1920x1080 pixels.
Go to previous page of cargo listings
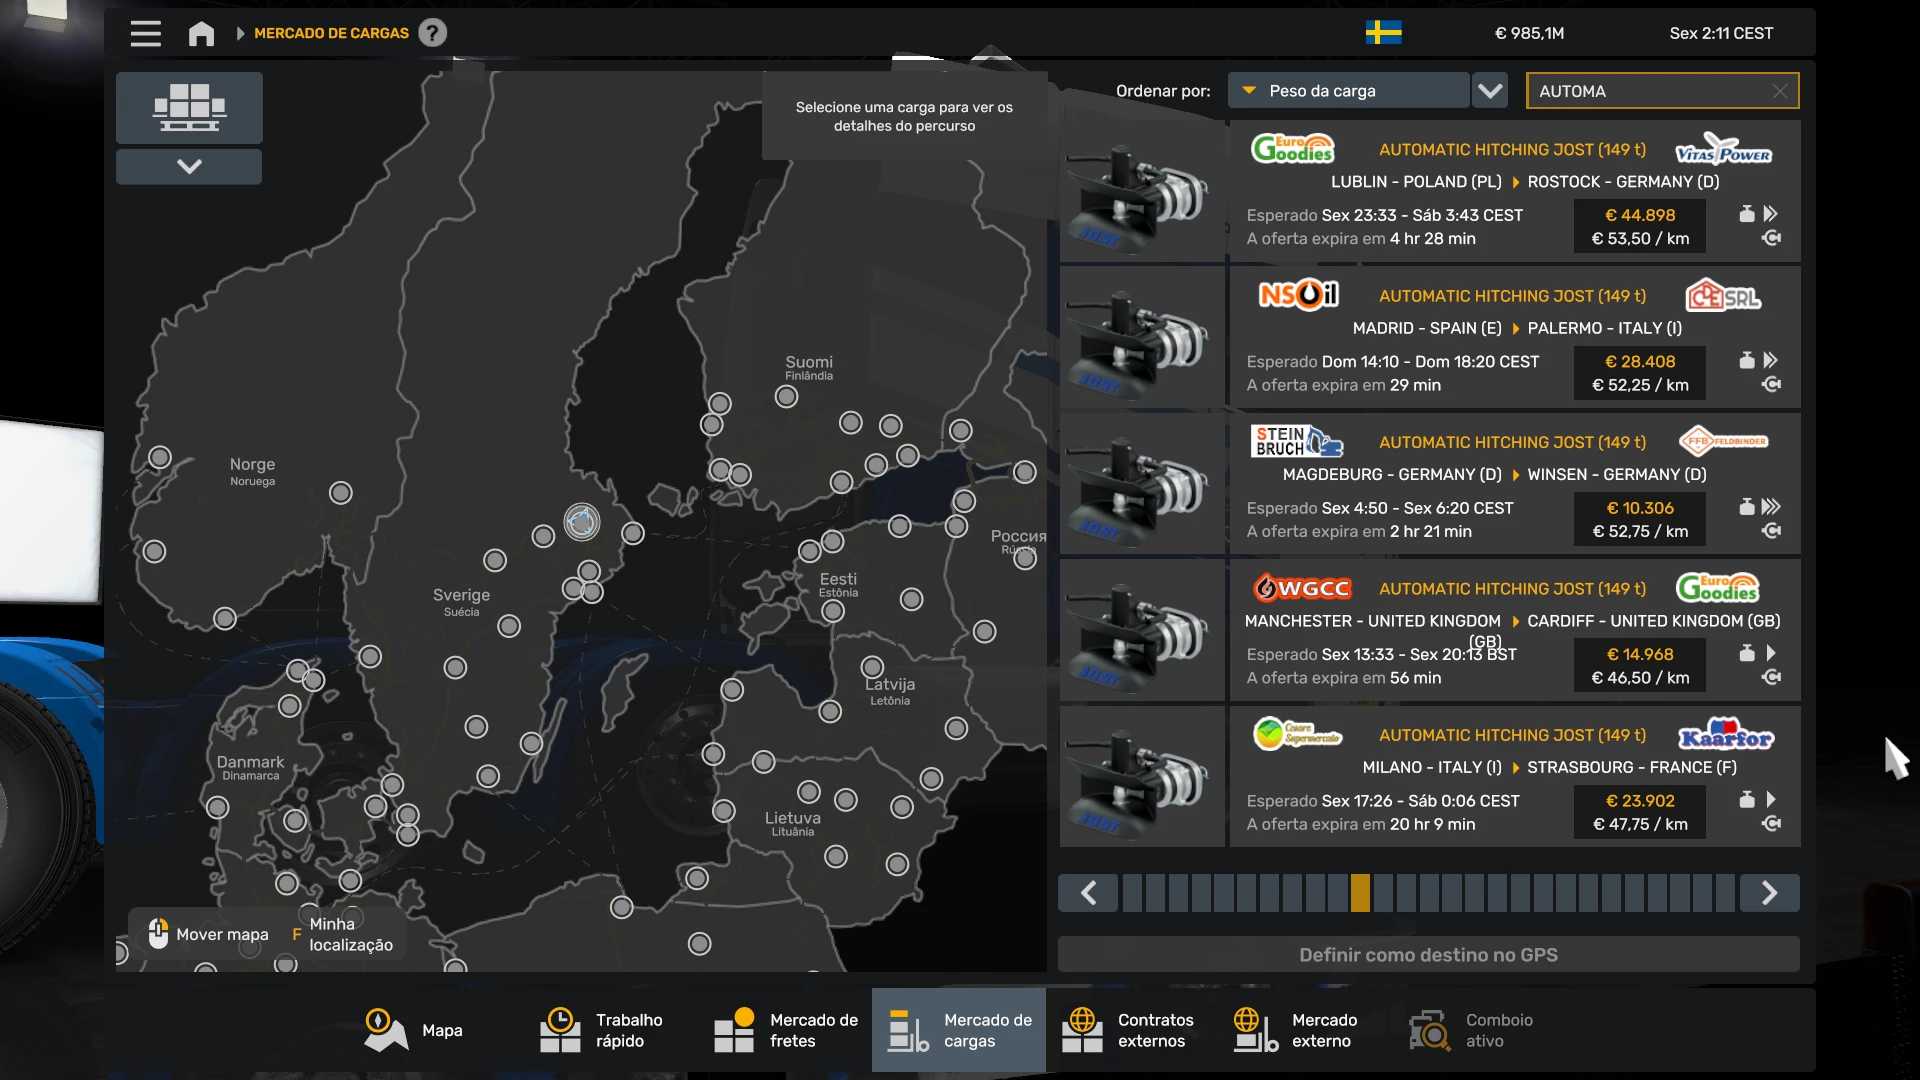tap(1089, 893)
